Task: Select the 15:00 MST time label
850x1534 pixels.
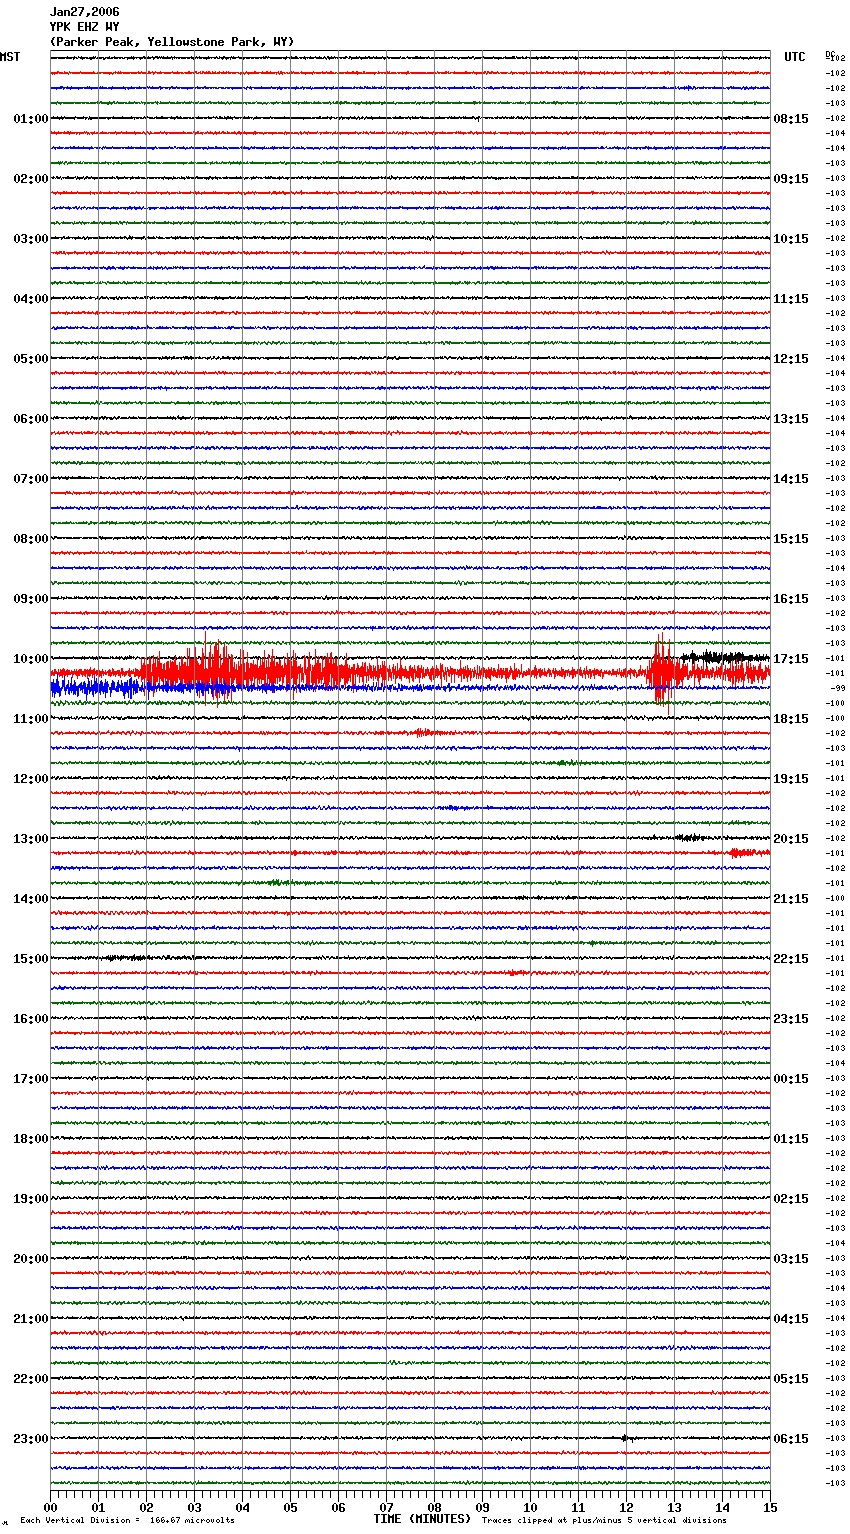Action: [x=31, y=959]
